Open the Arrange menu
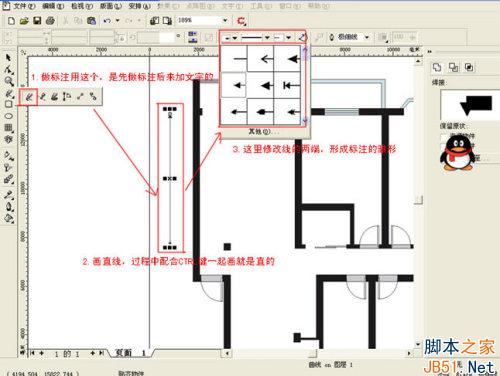500x376 pixels. 140,6
